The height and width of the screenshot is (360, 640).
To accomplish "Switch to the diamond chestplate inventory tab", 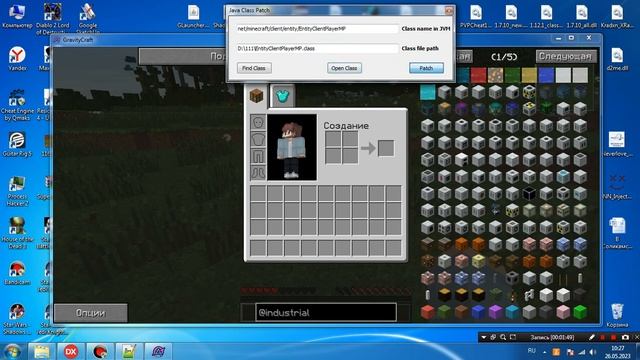I will coord(282,96).
